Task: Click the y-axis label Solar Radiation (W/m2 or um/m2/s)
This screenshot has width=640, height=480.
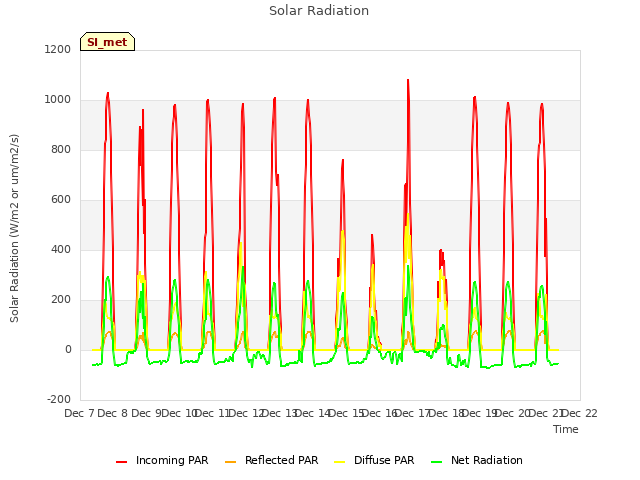Action: [x=14, y=228]
